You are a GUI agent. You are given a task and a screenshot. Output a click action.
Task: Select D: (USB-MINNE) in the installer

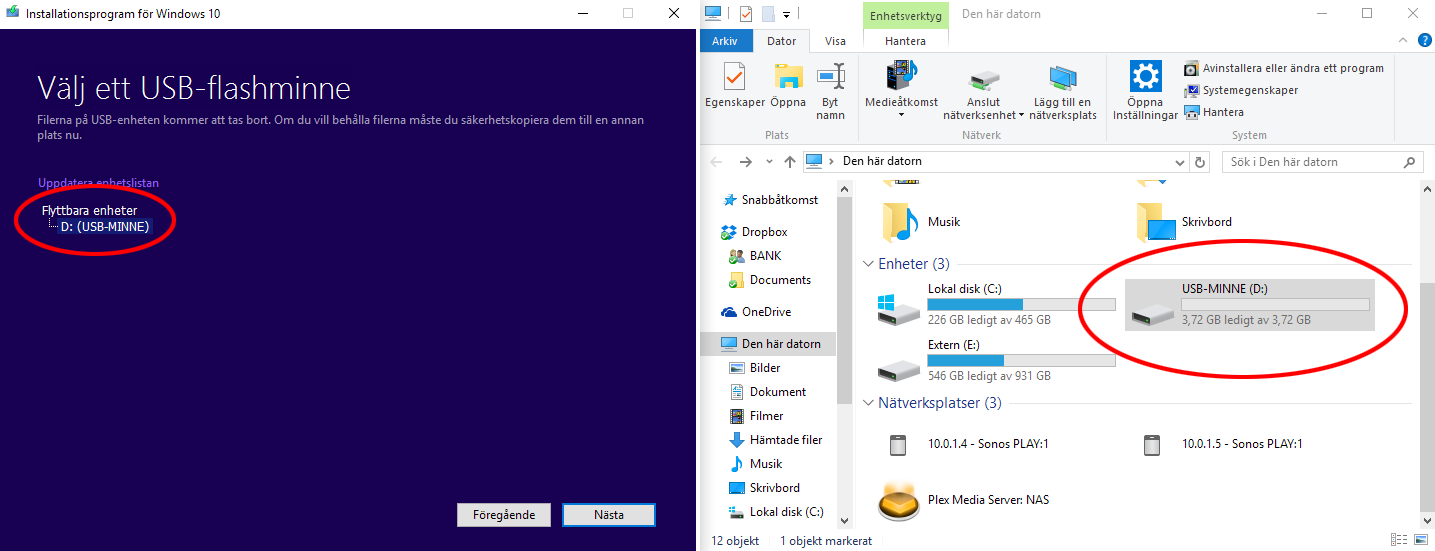tap(104, 227)
